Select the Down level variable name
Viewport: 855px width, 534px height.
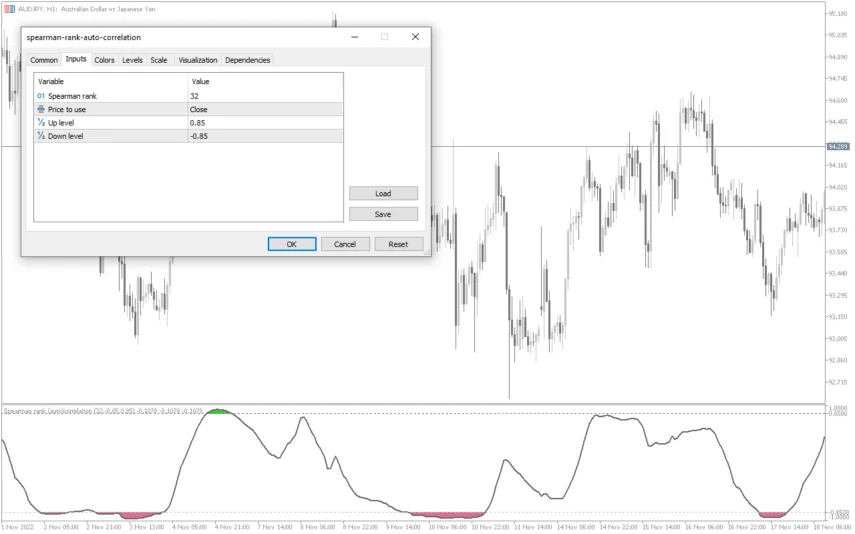point(65,136)
